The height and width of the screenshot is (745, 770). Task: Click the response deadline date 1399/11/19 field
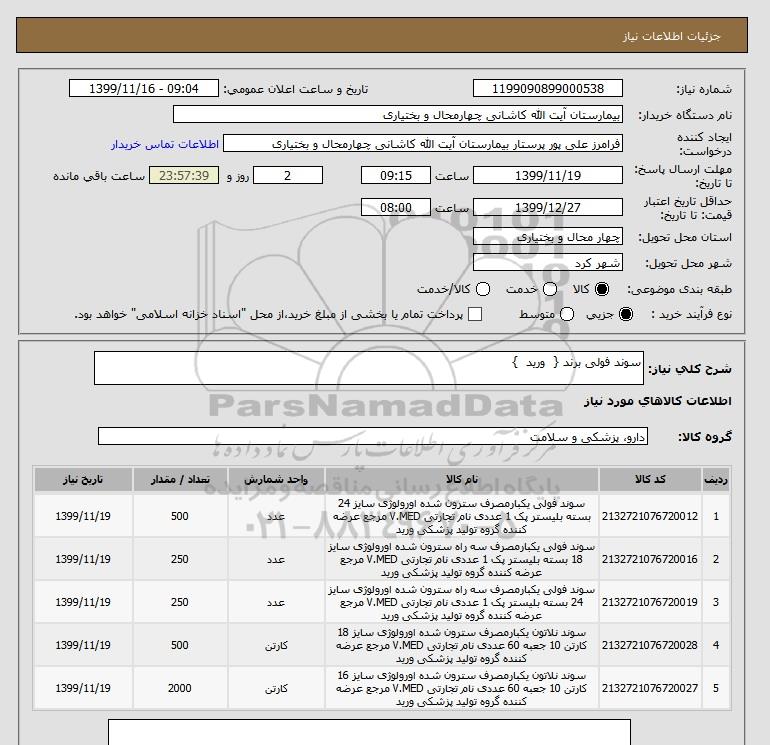548,175
